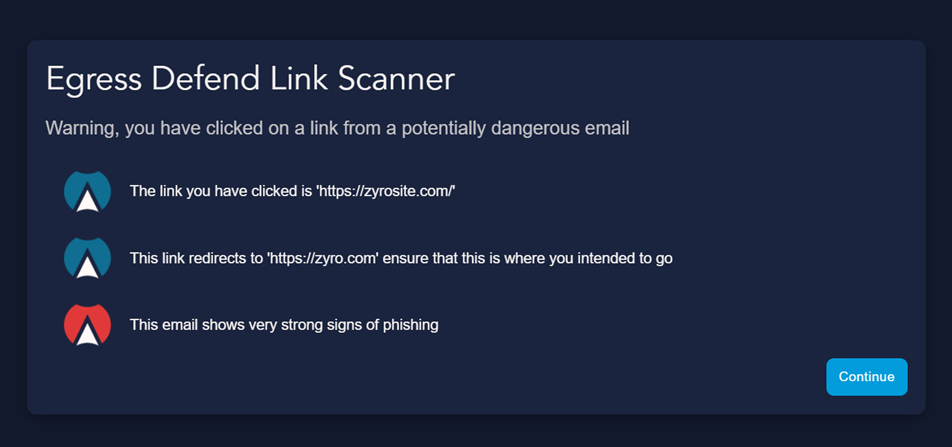Click the red Egress phishing alert icon

(87, 325)
